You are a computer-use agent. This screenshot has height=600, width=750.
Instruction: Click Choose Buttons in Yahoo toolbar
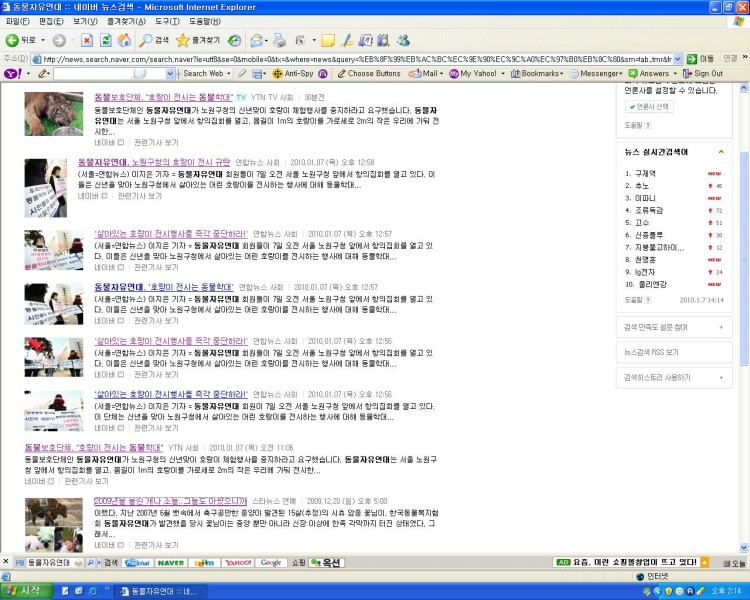coord(369,73)
